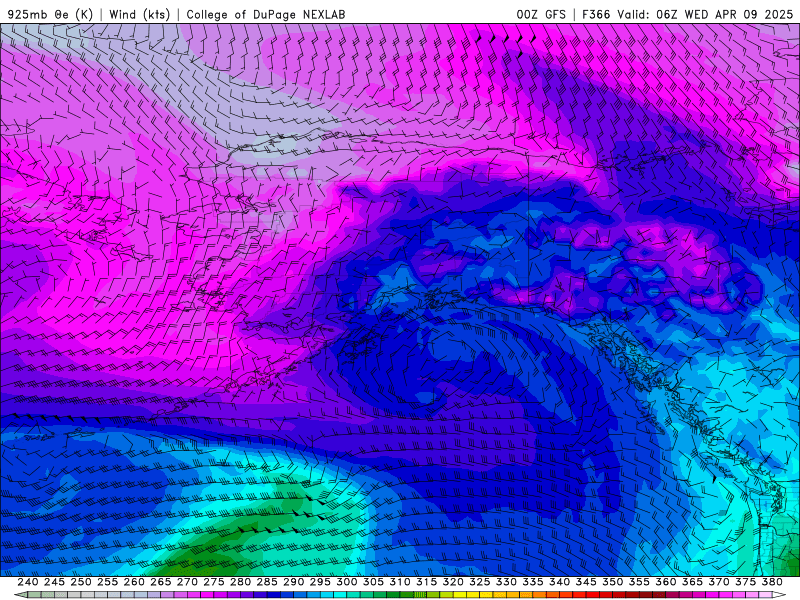Screen dimensions: 800x600
Task: Click the 365 value on the color scale
Action: click(692, 582)
